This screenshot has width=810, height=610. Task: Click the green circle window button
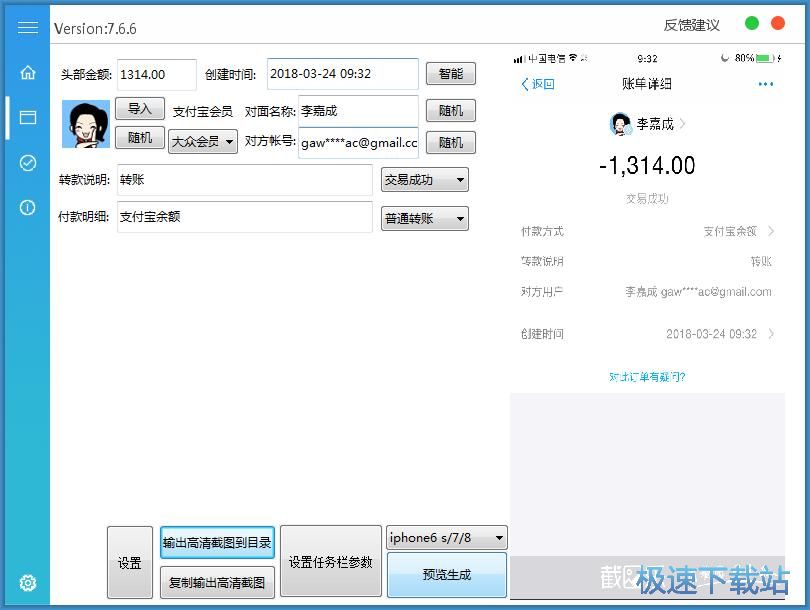pos(752,24)
